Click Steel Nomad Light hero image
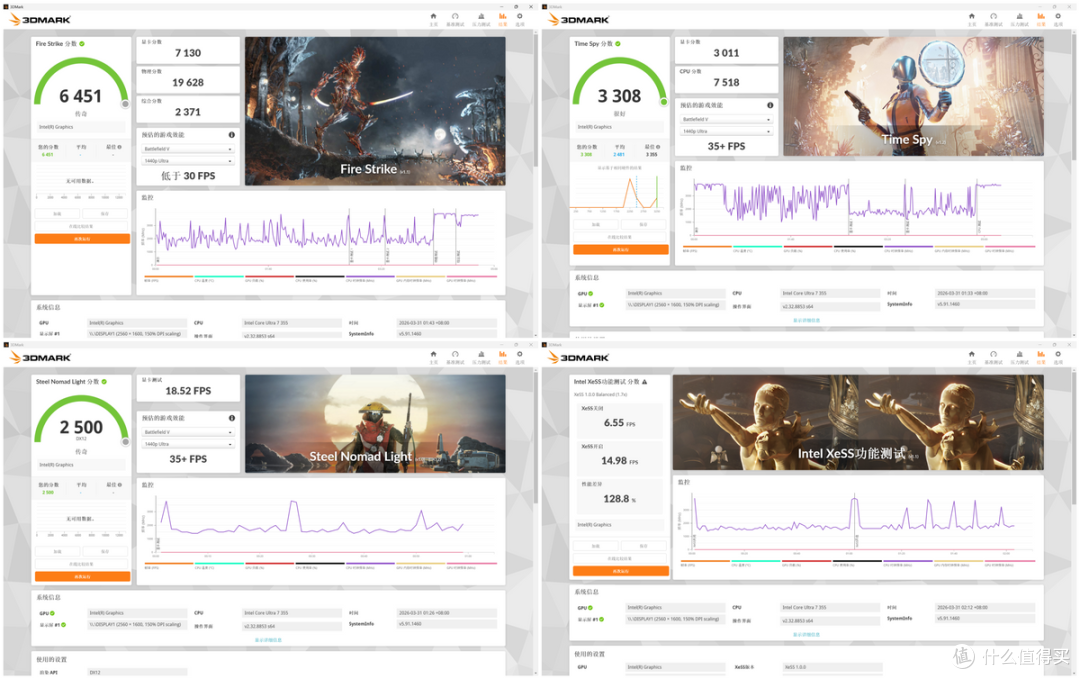Image resolution: width=1080 pixels, height=679 pixels. tap(375, 424)
